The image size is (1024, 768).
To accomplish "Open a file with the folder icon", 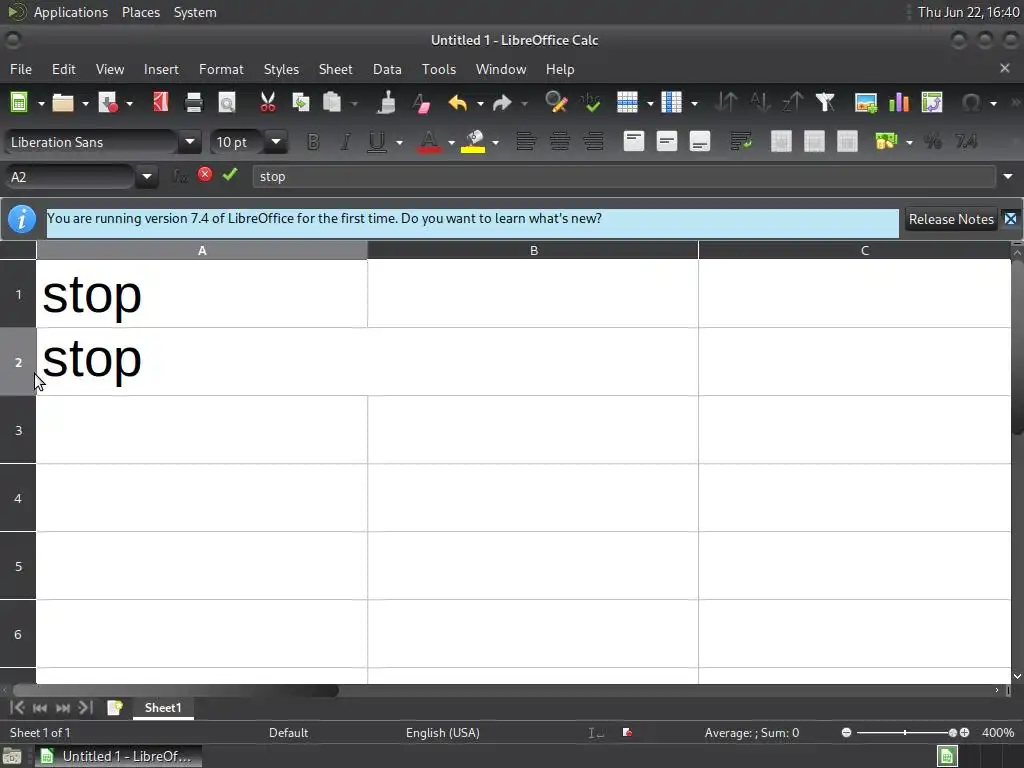I will tap(63, 103).
